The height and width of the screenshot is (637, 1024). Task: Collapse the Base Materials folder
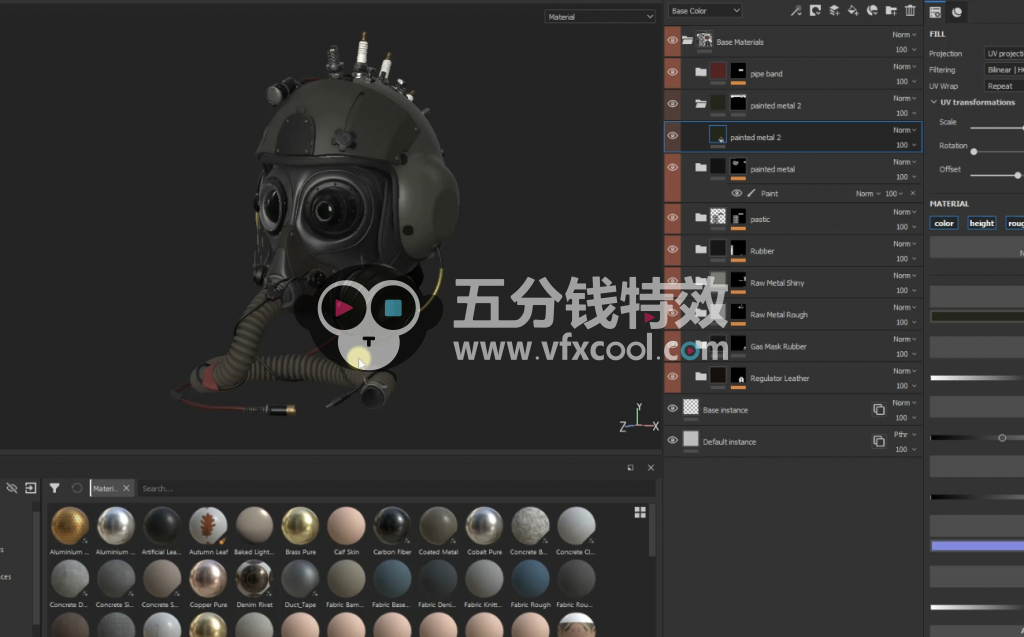tap(687, 41)
